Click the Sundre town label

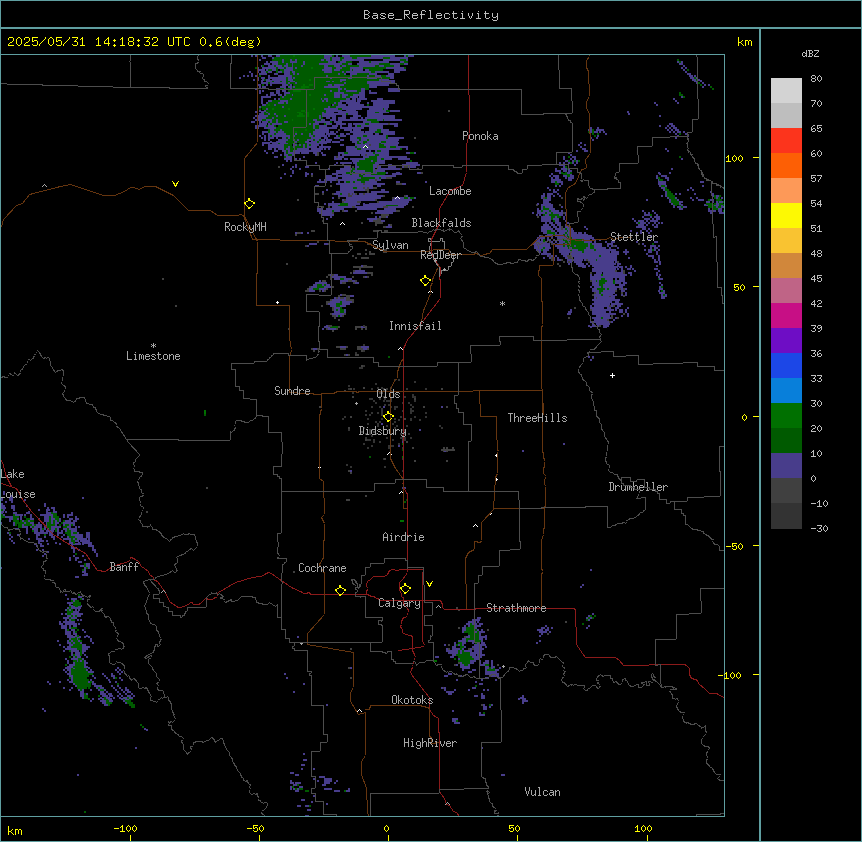pyautogui.click(x=292, y=391)
